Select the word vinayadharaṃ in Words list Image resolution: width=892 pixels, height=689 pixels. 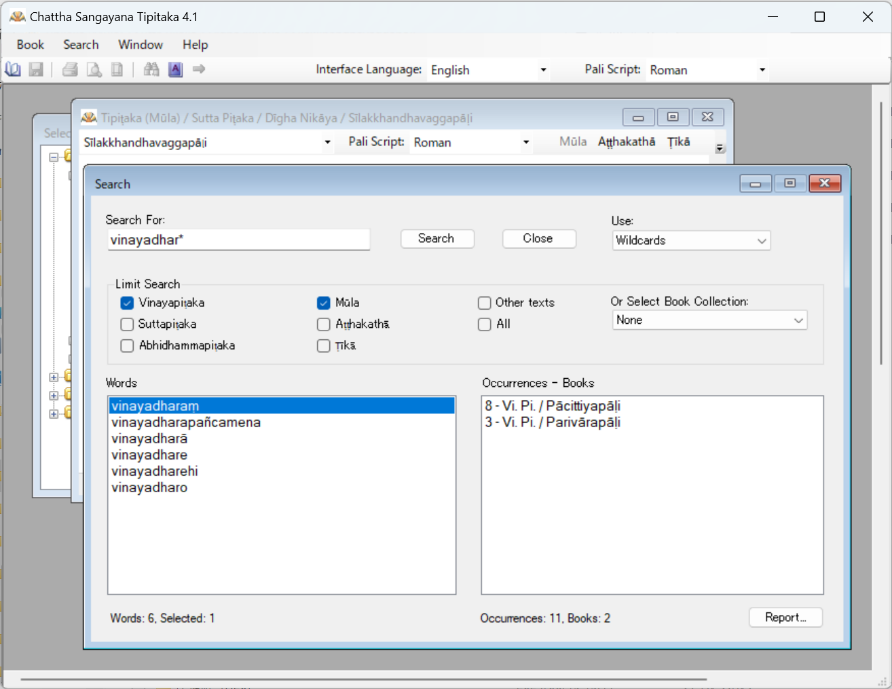coord(282,406)
